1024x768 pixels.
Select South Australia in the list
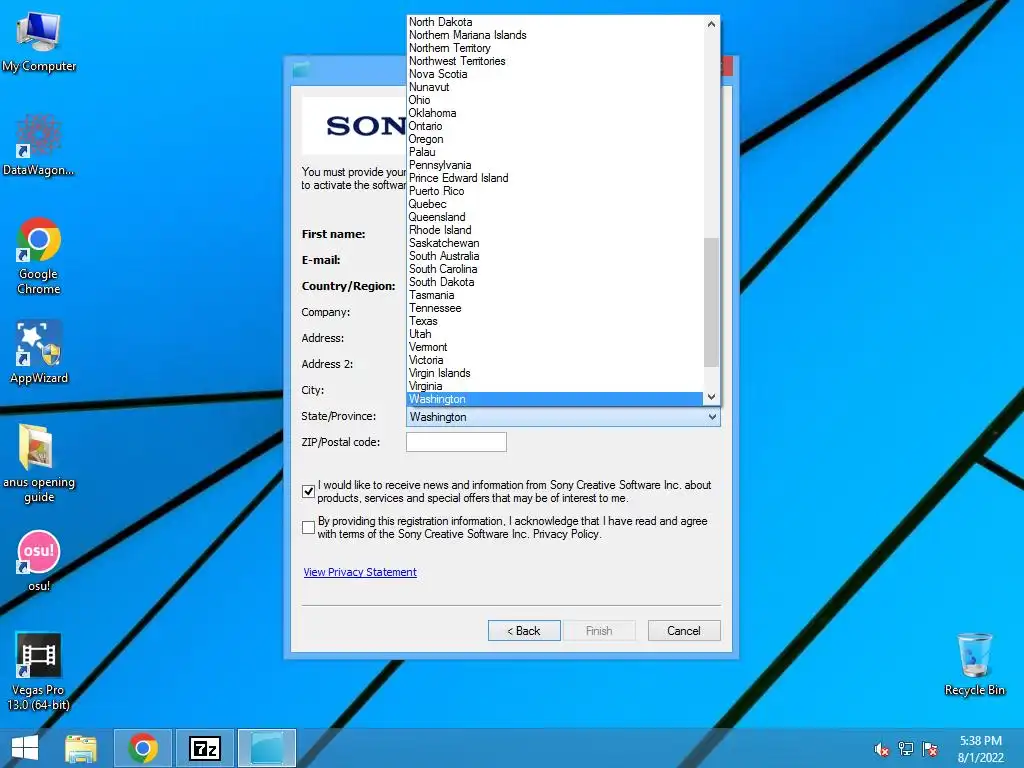pyautogui.click(x=555, y=256)
